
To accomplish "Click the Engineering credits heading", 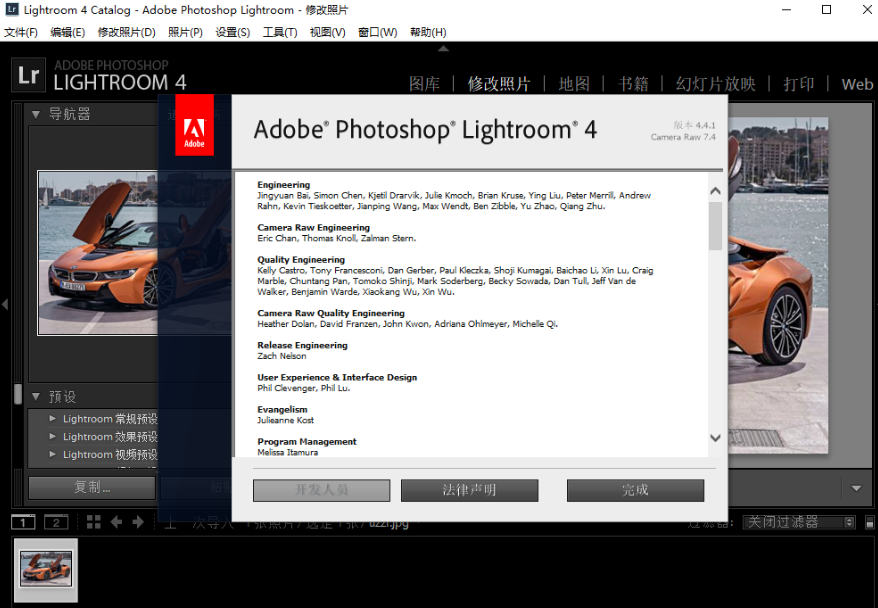I will 283,185.
